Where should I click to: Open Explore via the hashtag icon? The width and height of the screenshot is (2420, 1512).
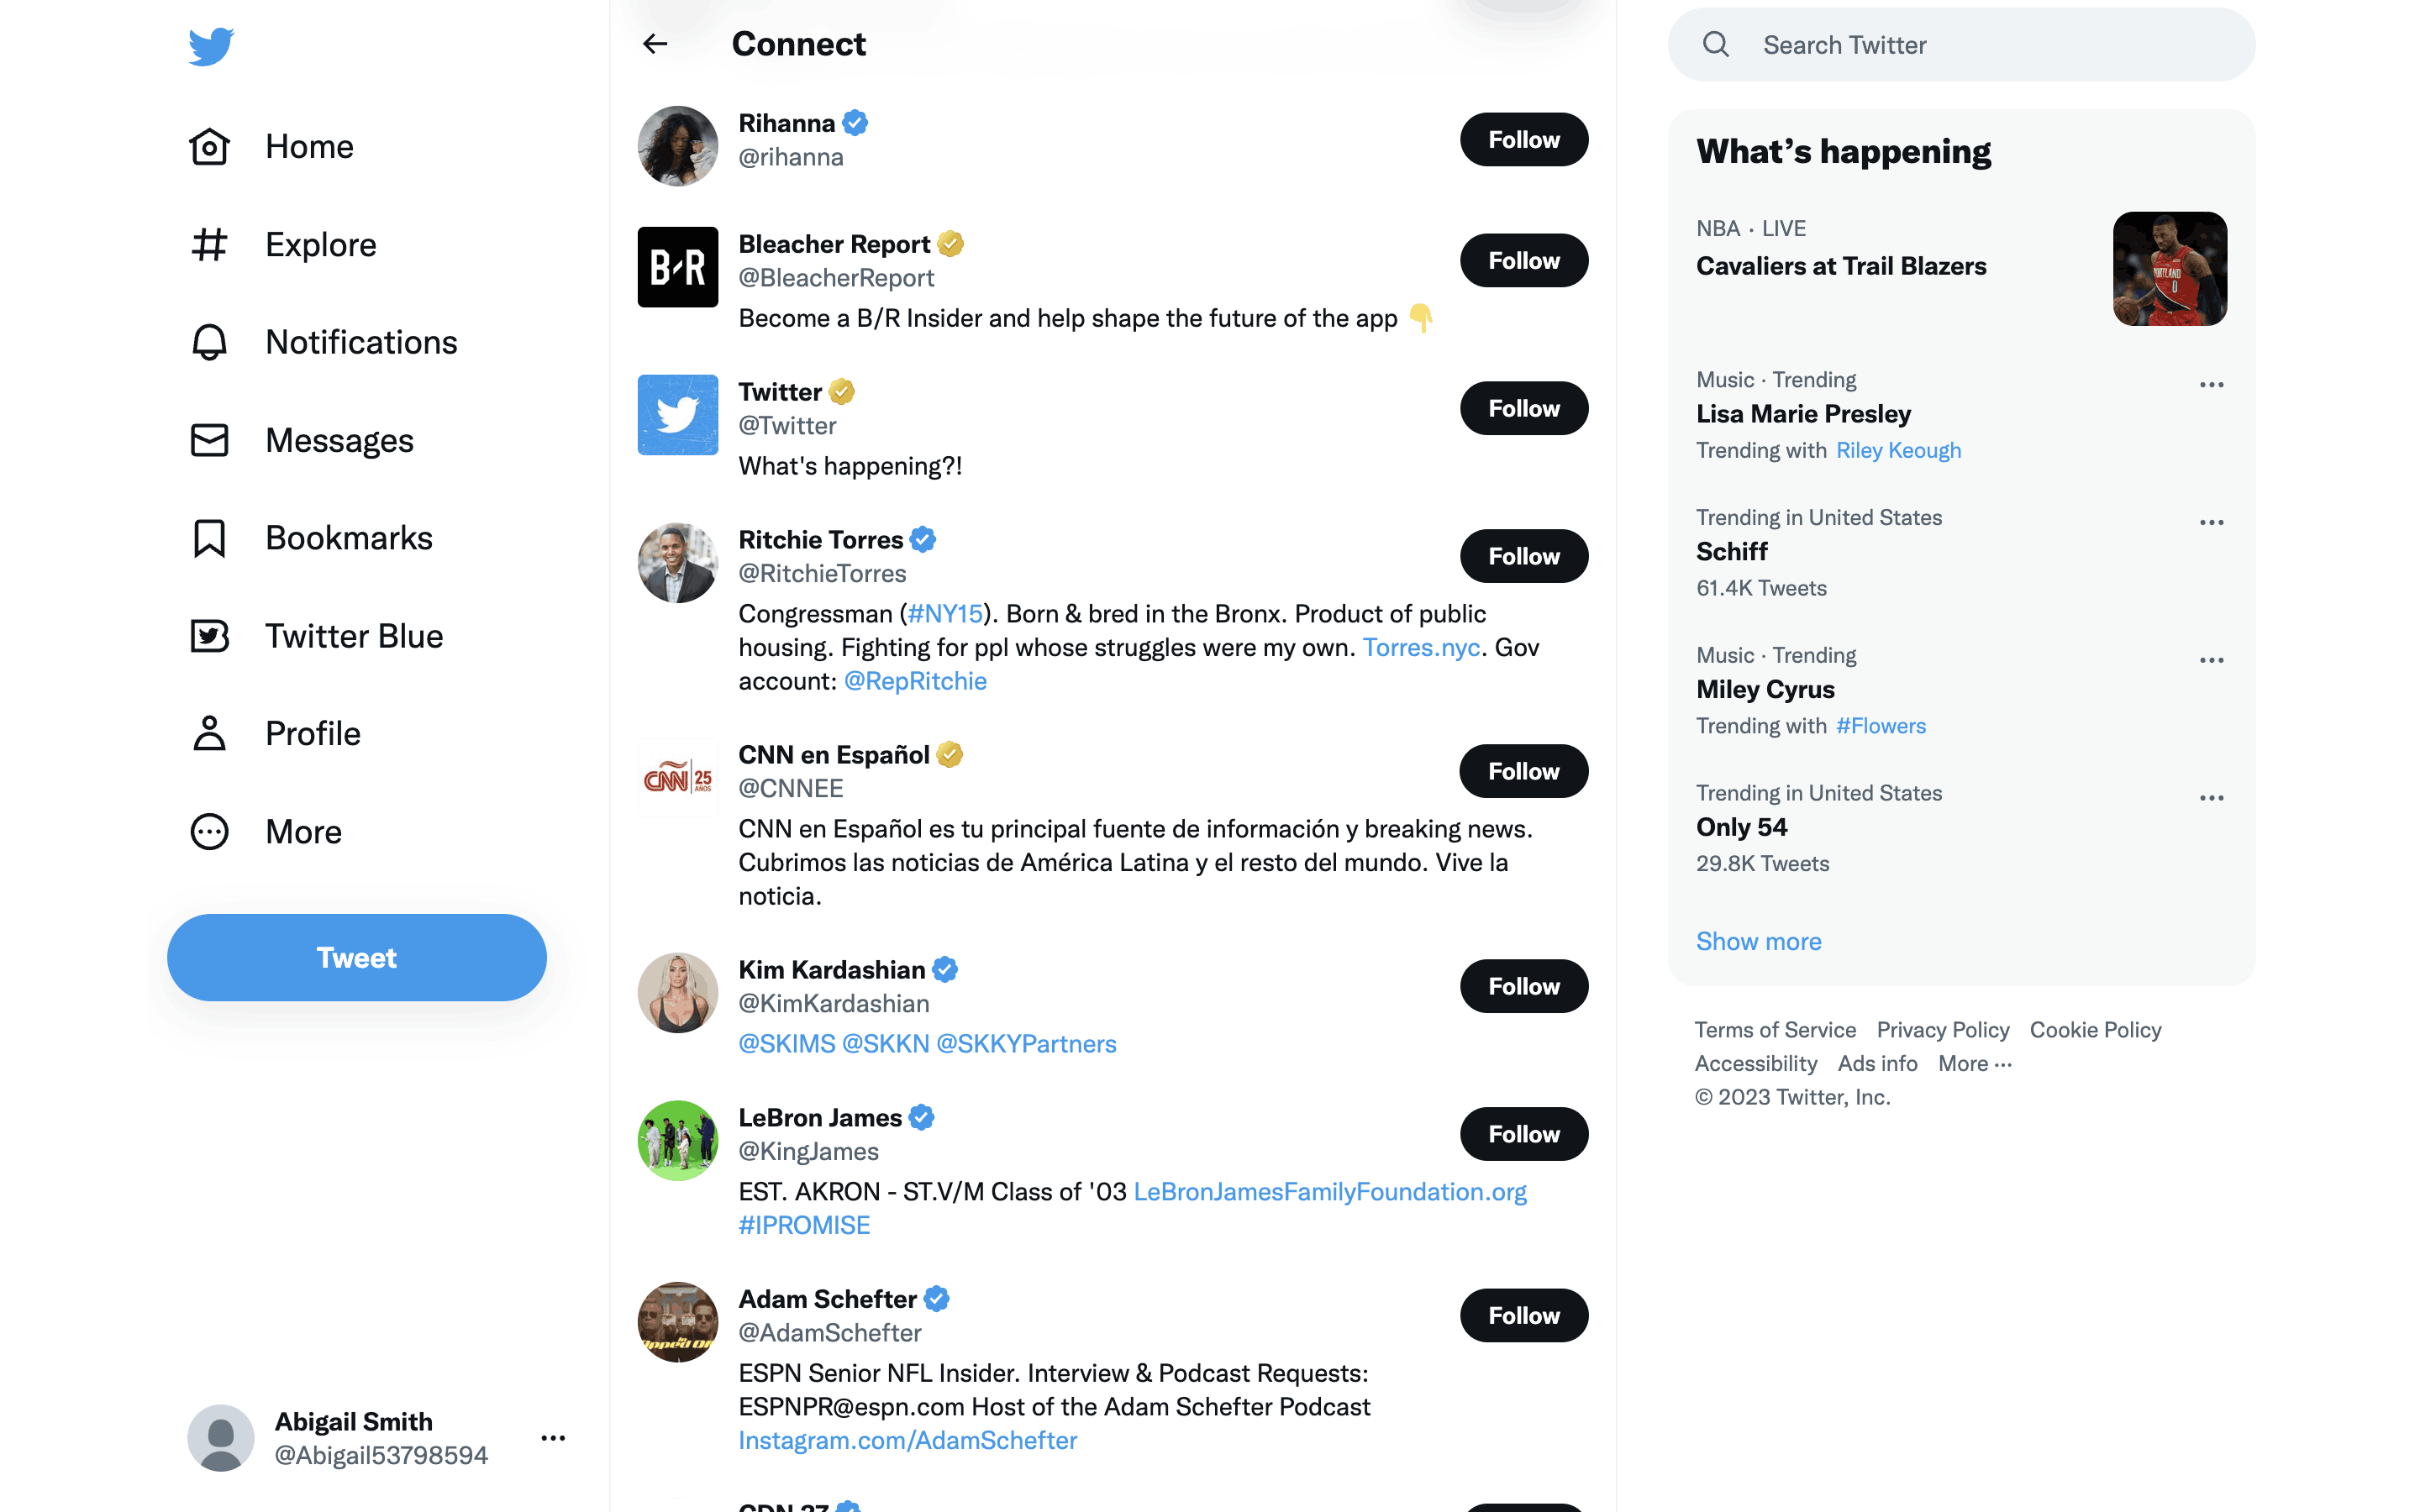pyautogui.click(x=209, y=245)
